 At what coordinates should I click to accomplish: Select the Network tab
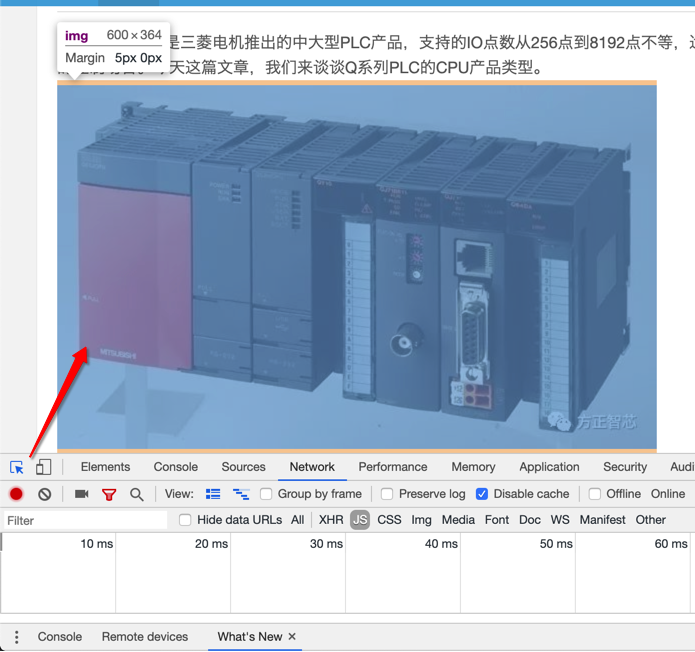(312, 467)
